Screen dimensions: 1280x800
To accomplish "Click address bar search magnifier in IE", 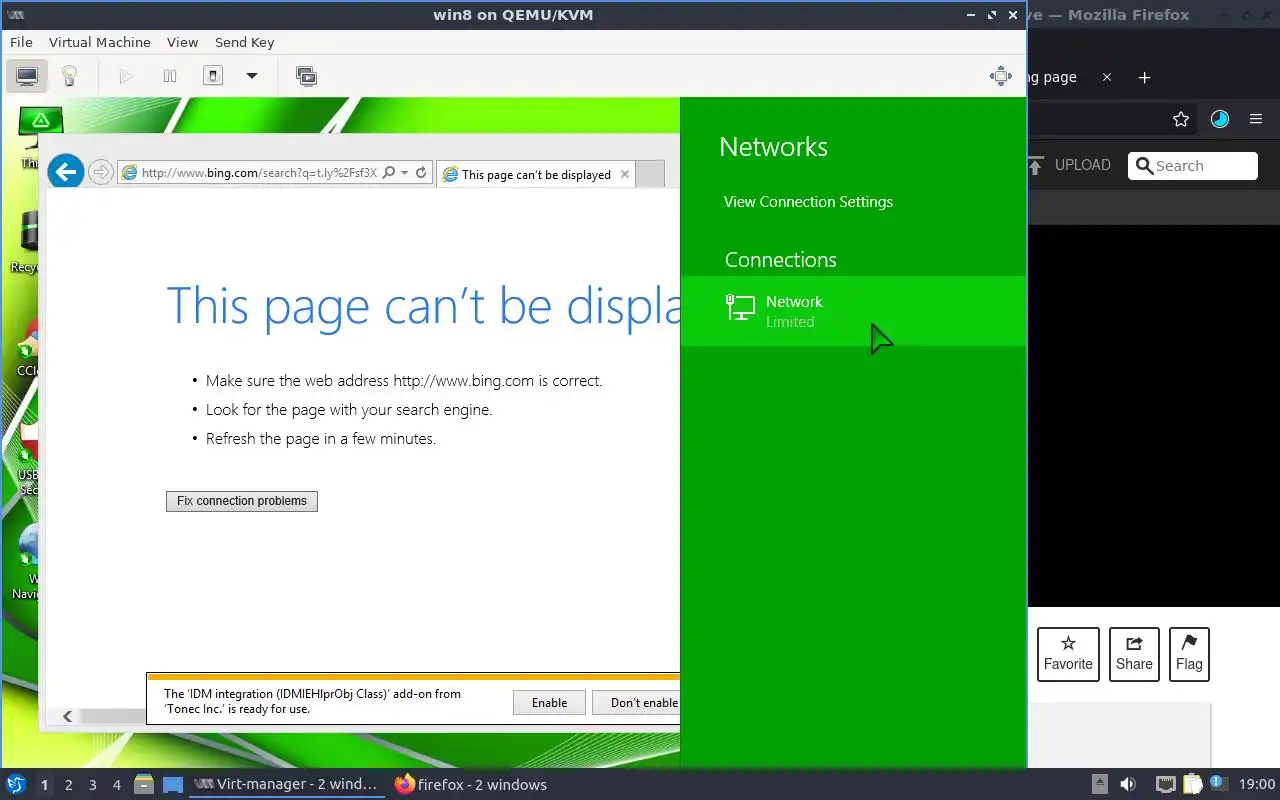I will 389,173.
